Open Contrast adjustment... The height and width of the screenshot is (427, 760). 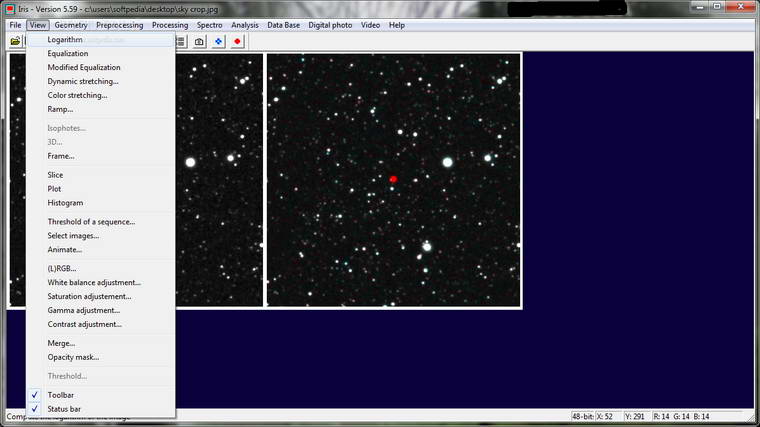101,325
